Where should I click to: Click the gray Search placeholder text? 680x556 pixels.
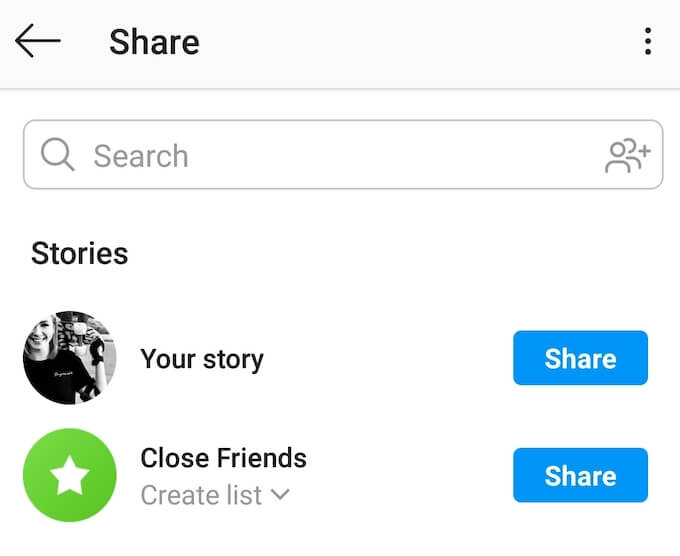coord(141,156)
